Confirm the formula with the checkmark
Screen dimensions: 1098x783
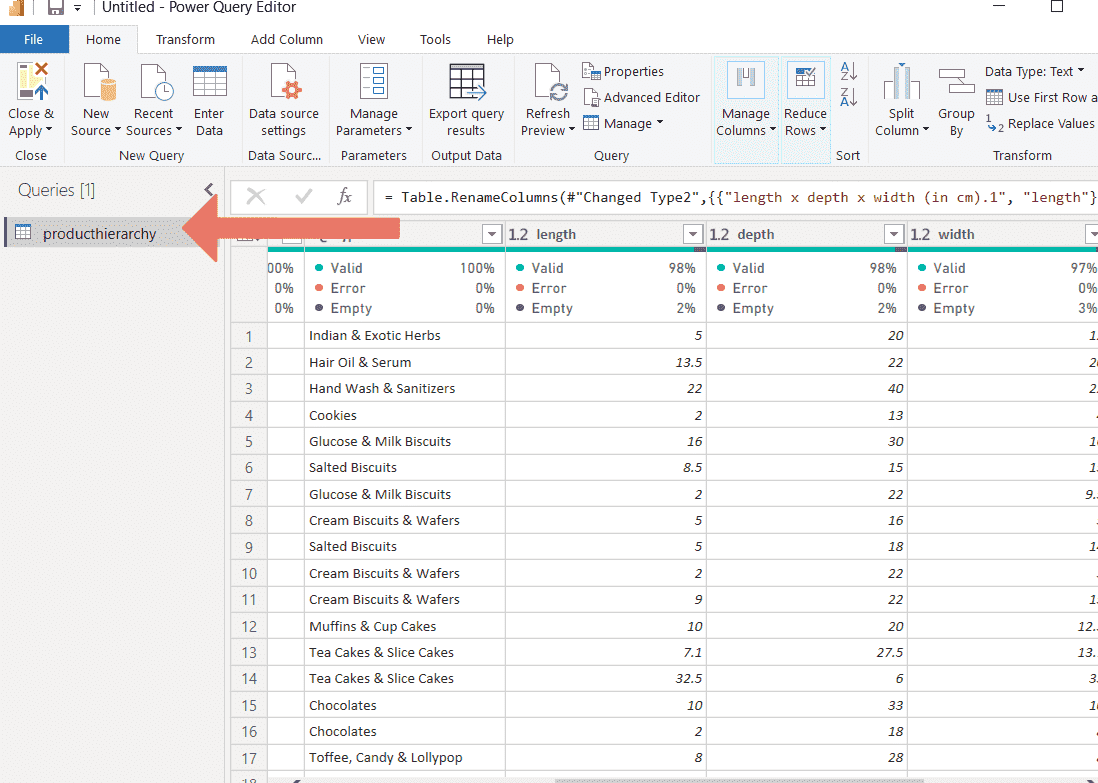click(303, 197)
